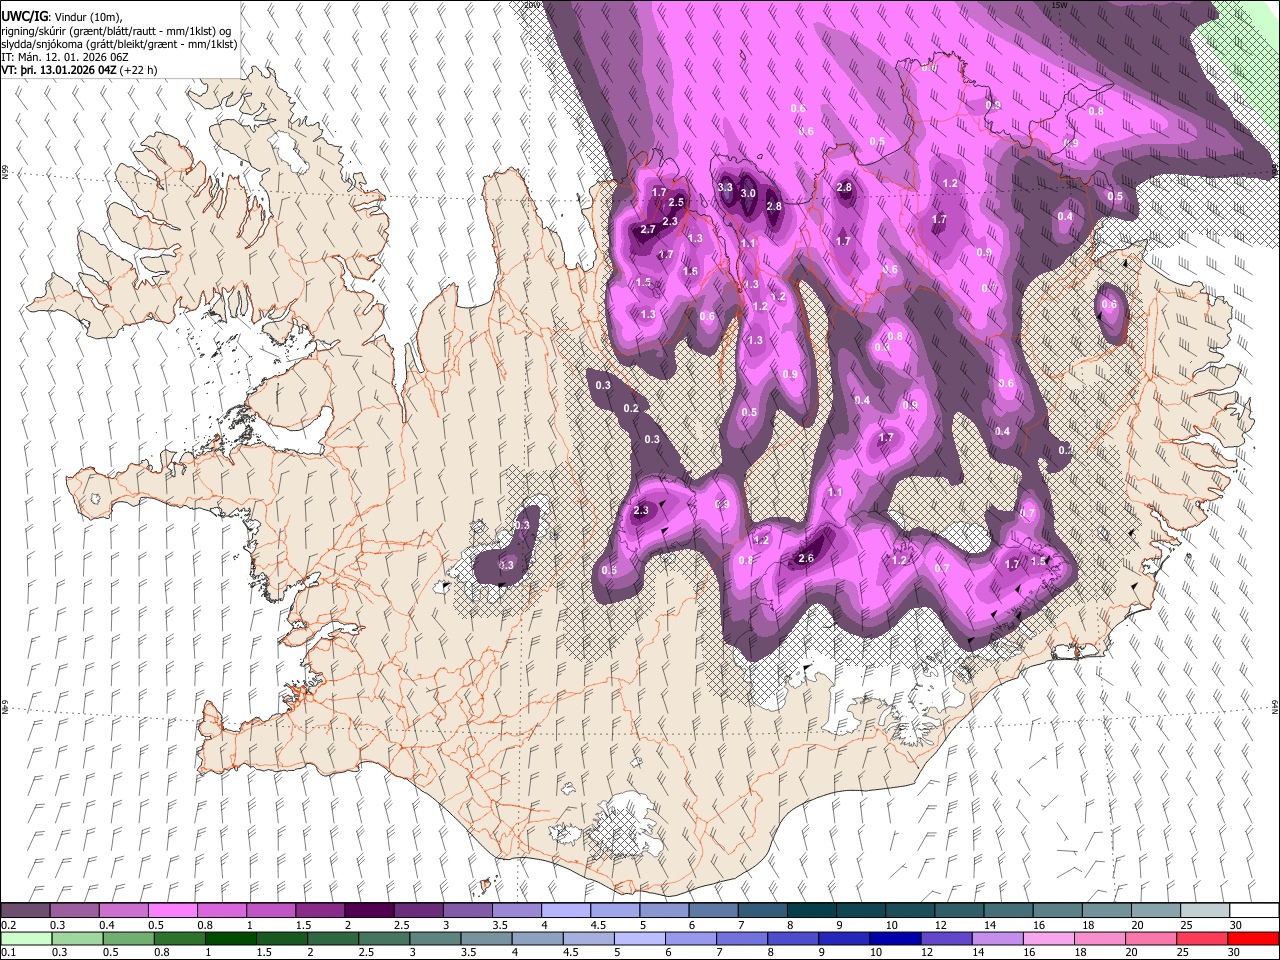
Task: Click the '64N' latitude label at right edge
Action: coord(1275,707)
